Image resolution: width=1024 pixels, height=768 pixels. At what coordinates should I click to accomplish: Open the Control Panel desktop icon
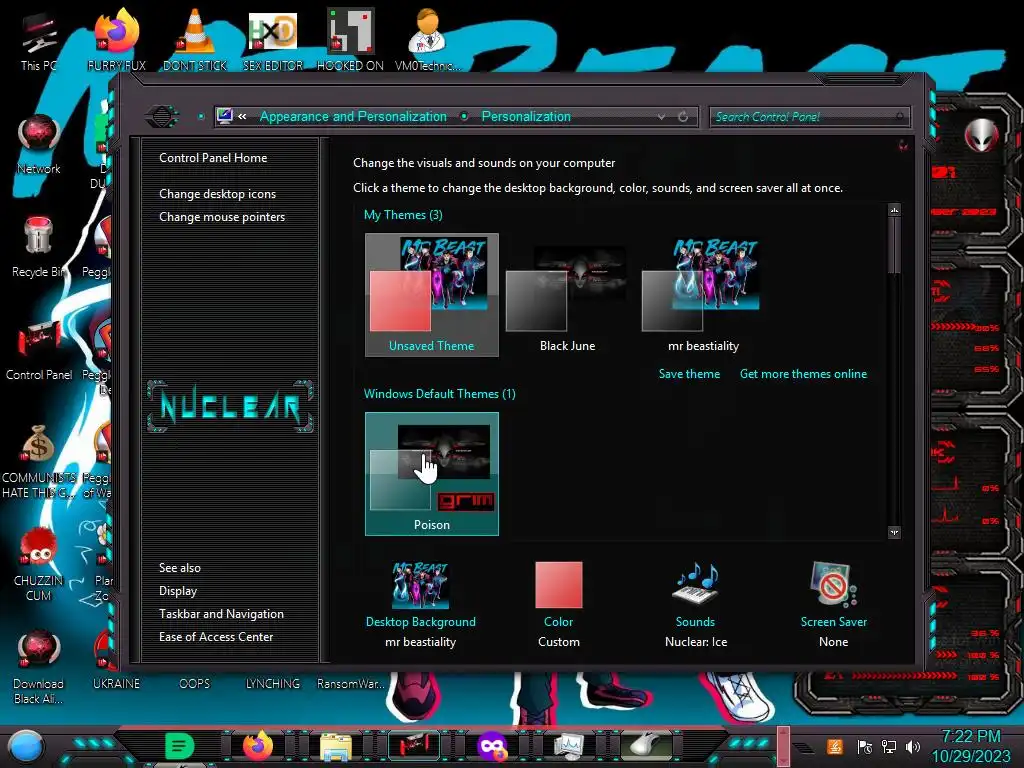pos(39,350)
